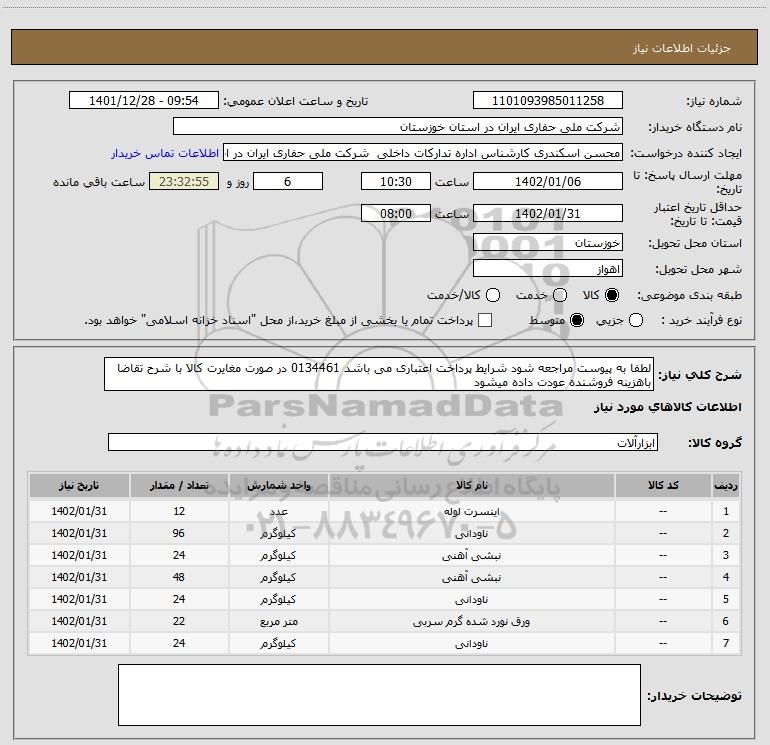Click the request creator name field
Screen dimensions: 770x745
click(x=423, y=153)
